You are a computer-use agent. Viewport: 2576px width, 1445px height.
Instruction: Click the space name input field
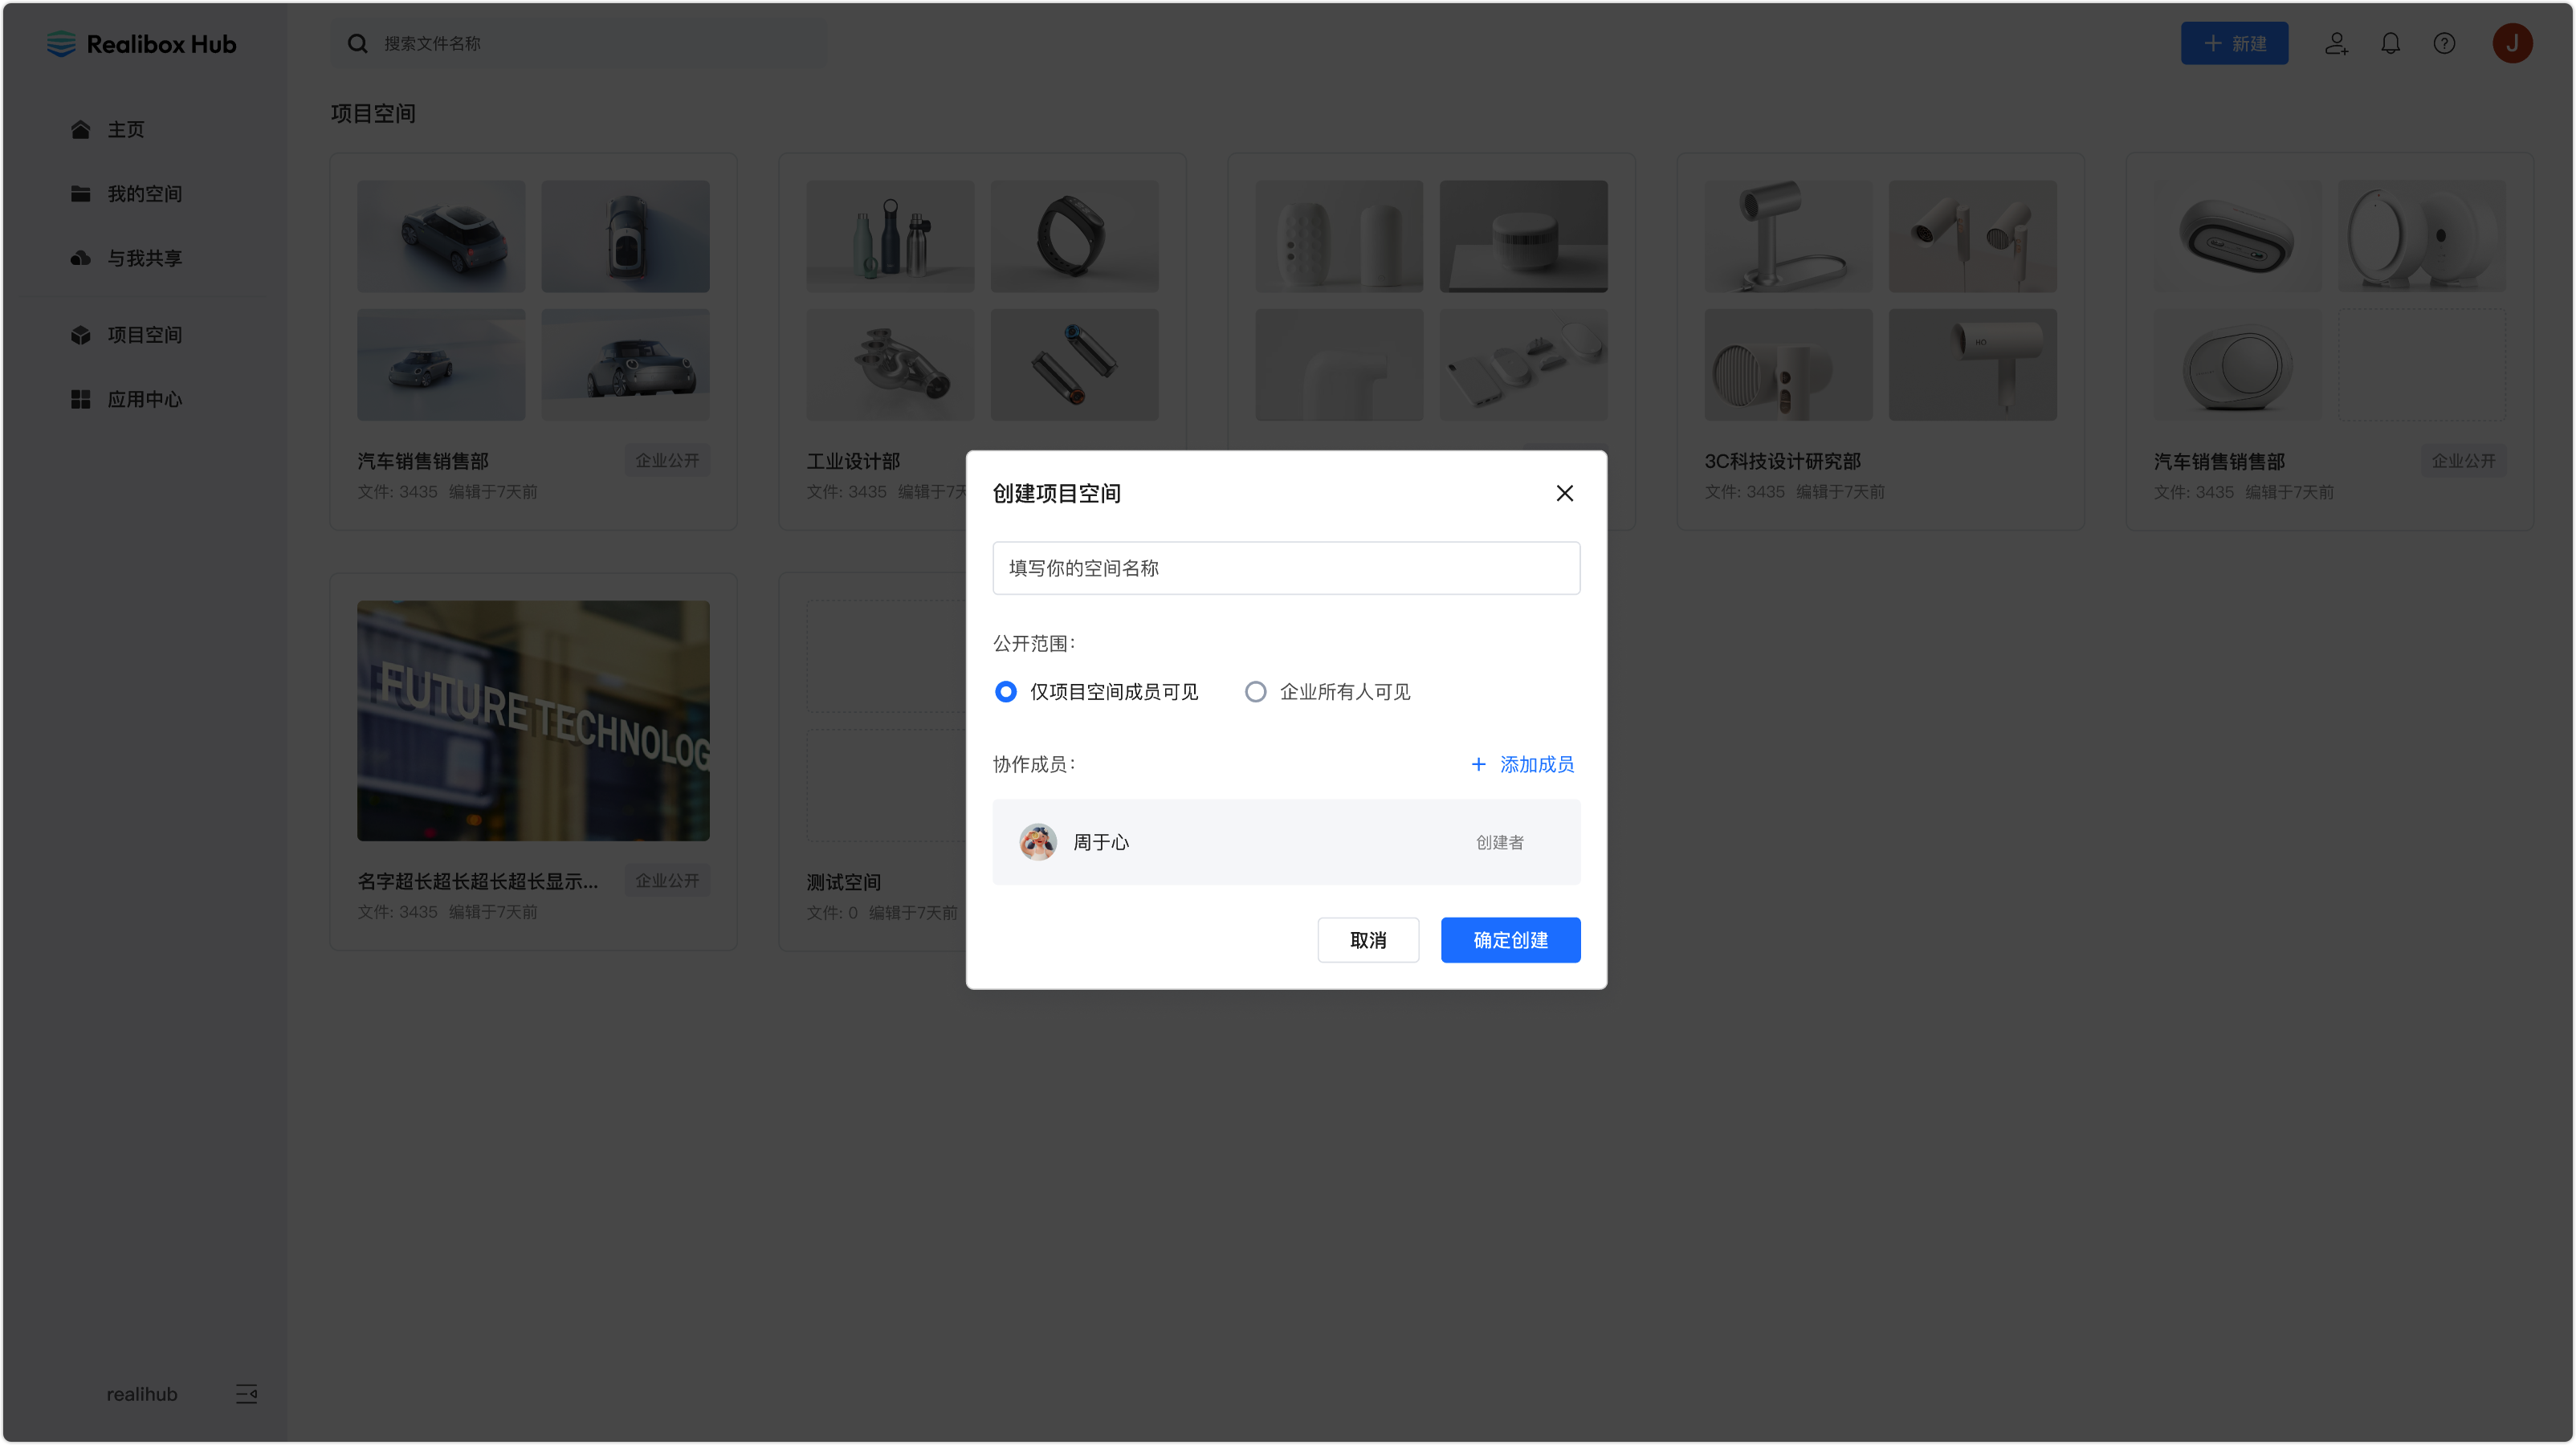pyautogui.click(x=1286, y=568)
